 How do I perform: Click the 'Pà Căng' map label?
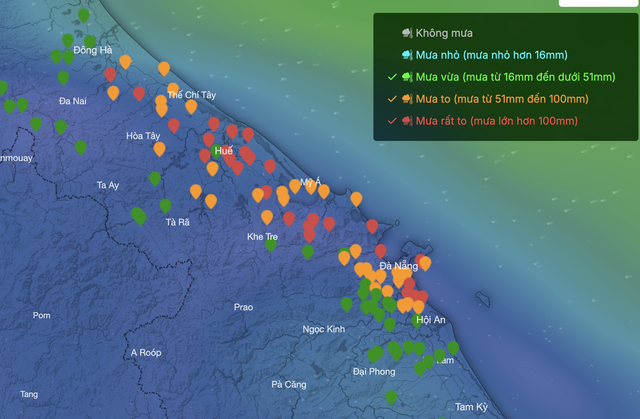pos(289,384)
